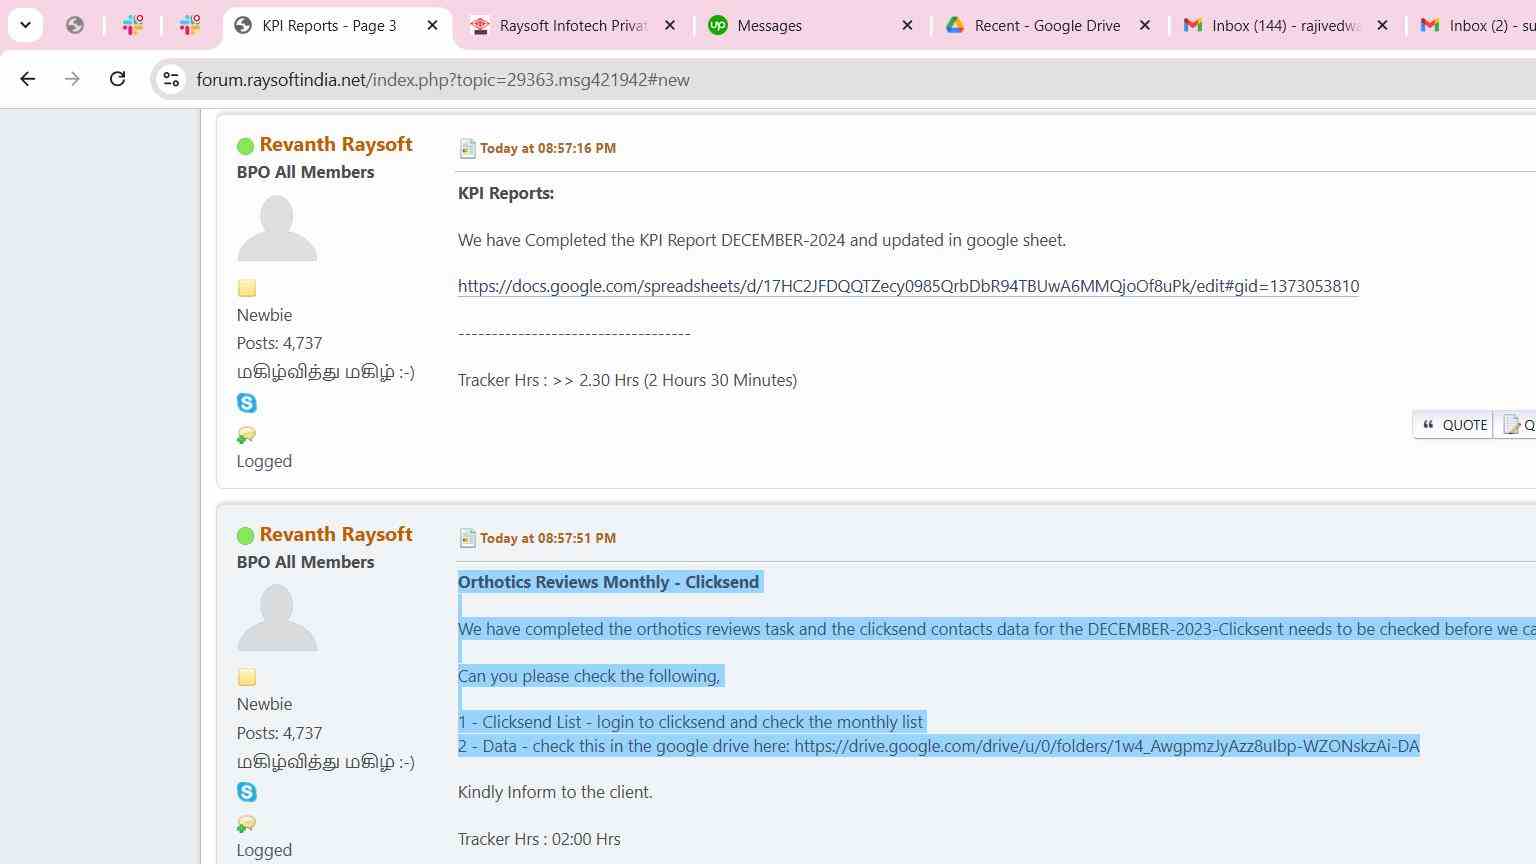1536x864 pixels.
Task: Open the 08:57:16 PM post permalink
Action: click(548, 148)
